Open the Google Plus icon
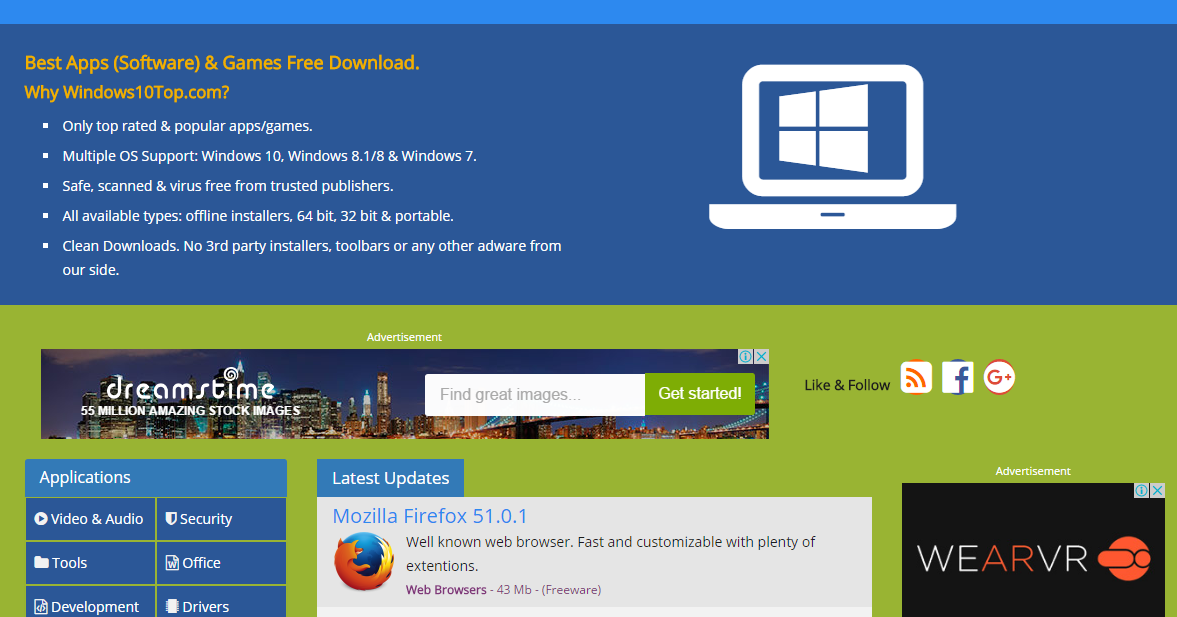Screen dimensions: 1177x617 pyautogui.click(x=999, y=377)
